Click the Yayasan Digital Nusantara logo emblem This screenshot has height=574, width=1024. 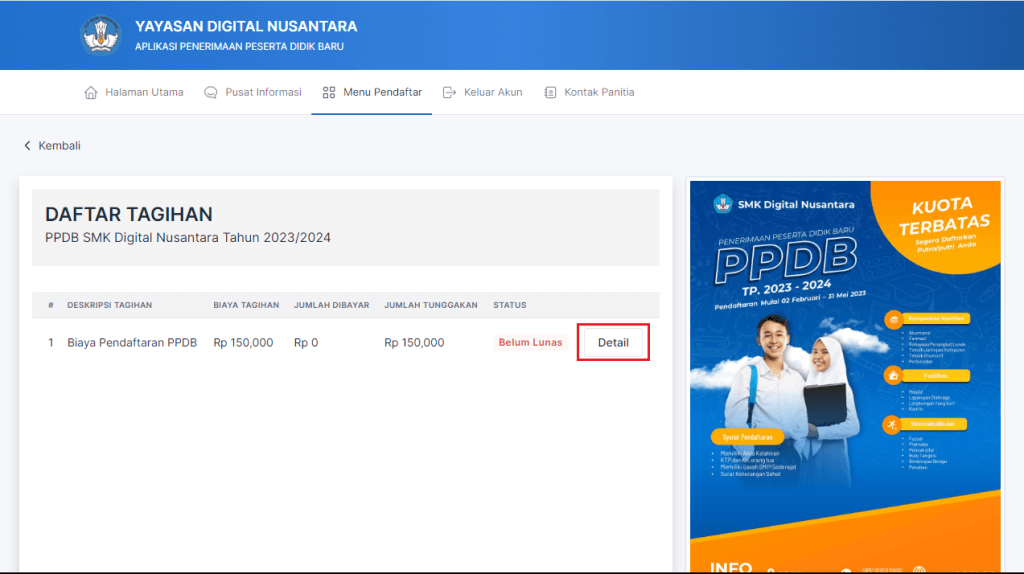point(101,35)
